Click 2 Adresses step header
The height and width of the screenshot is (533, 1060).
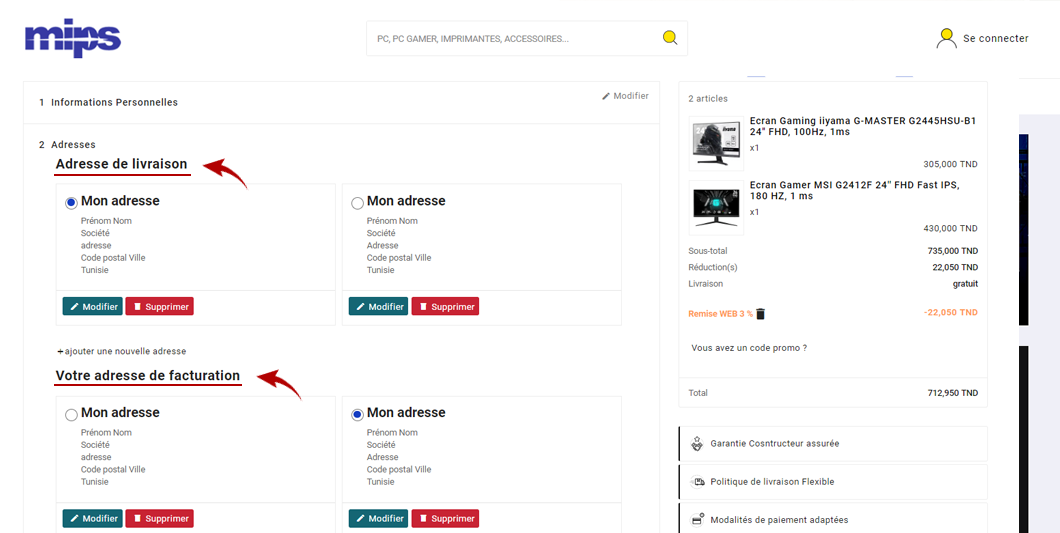(68, 144)
